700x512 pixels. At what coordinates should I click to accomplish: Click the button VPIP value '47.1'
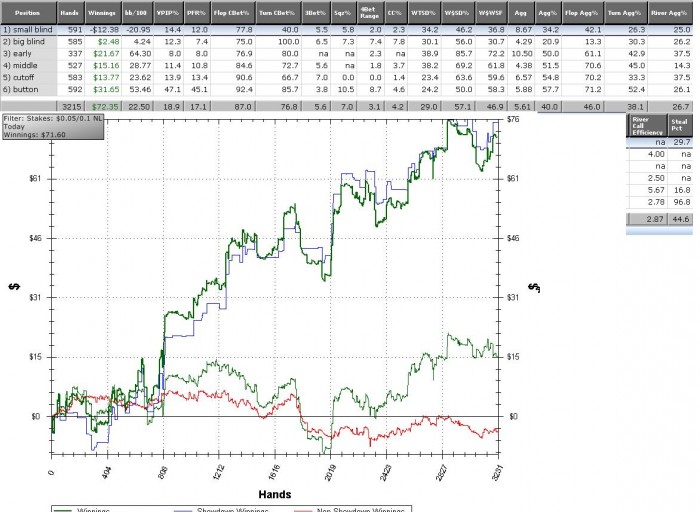[x=173, y=89]
